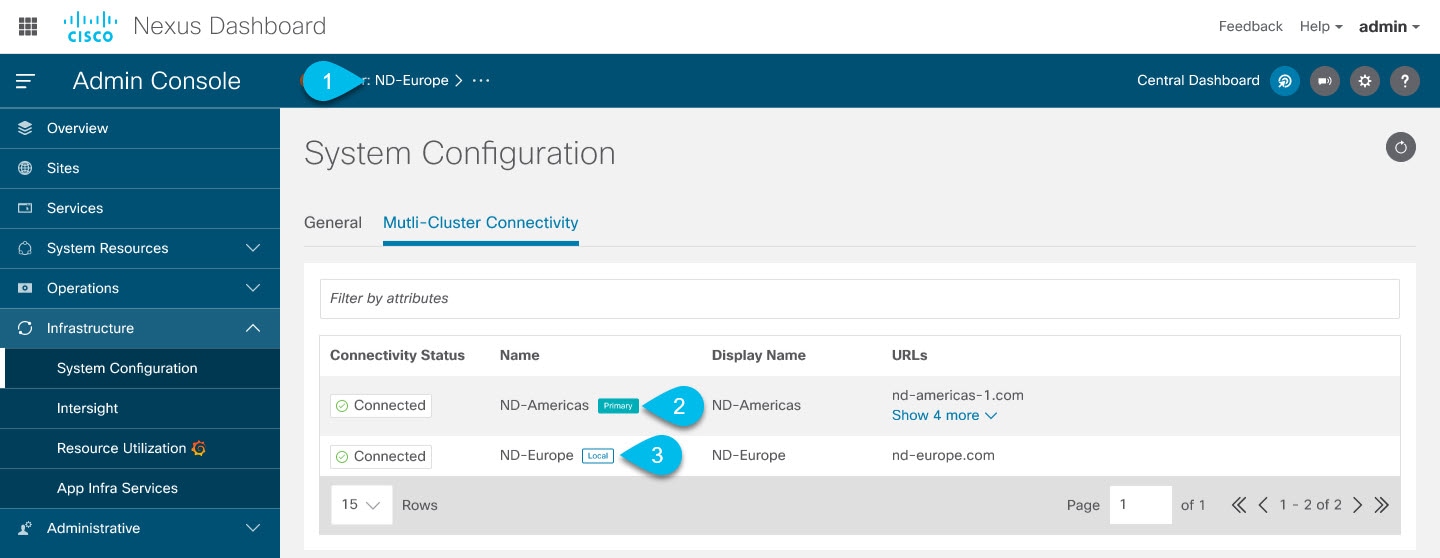
Task: Go to previous page of table
Action: (x=1263, y=505)
